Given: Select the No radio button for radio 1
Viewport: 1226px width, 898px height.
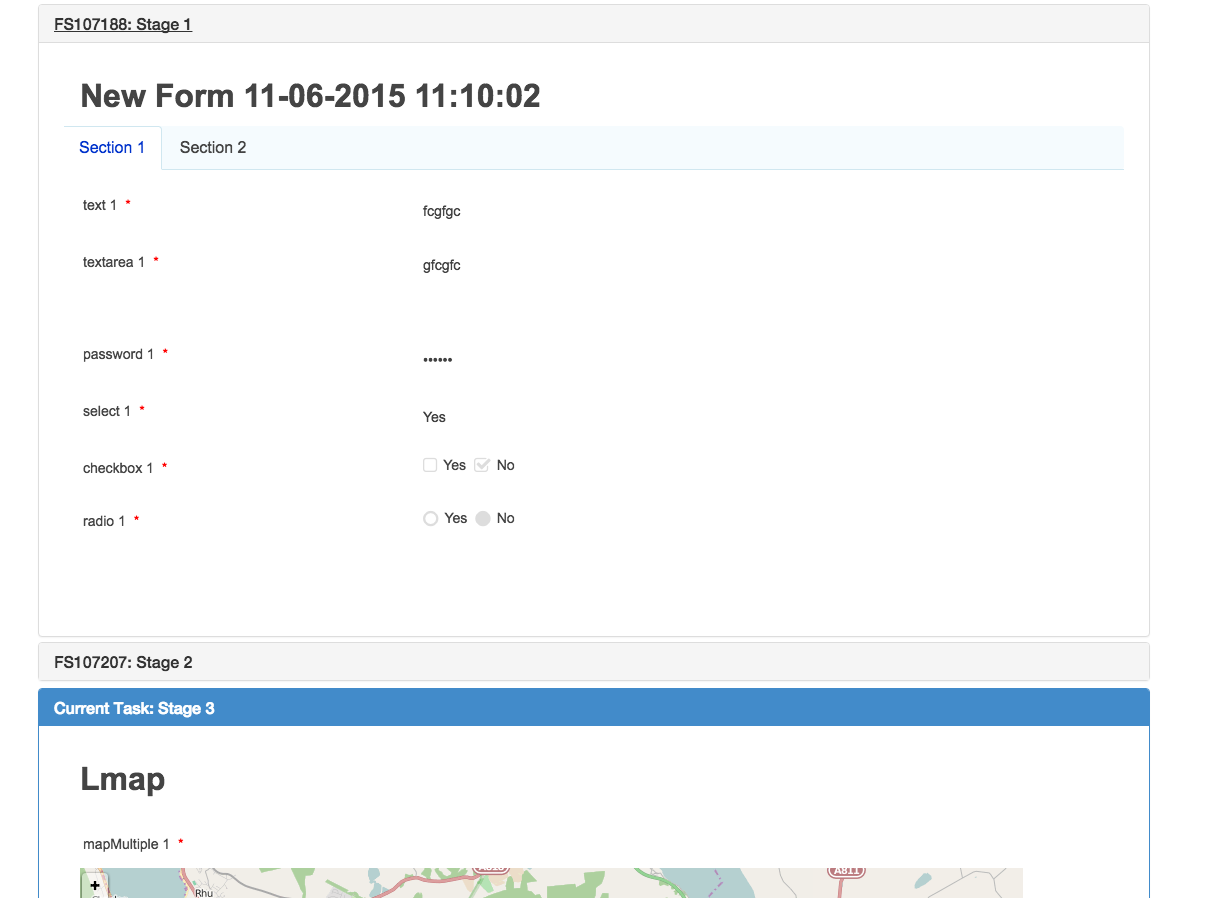Looking at the screenshot, I should [x=481, y=518].
